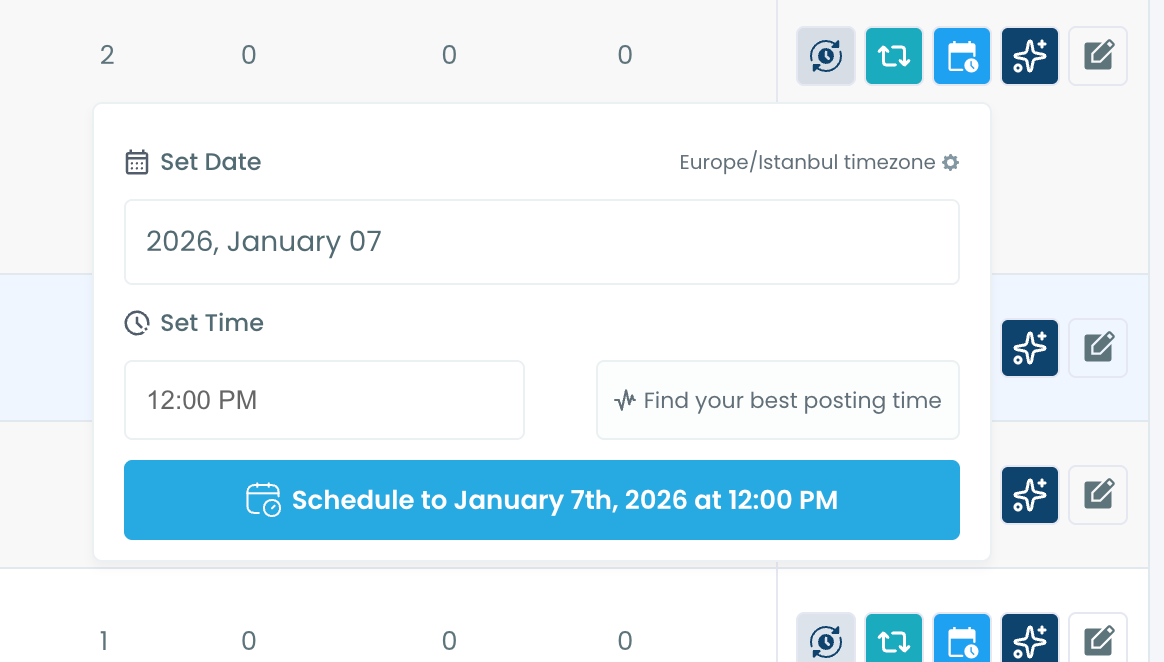This screenshot has height=662, width=1164.
Task: Click the teal retweet icon in the row with count 1
Action: [894, 640]
